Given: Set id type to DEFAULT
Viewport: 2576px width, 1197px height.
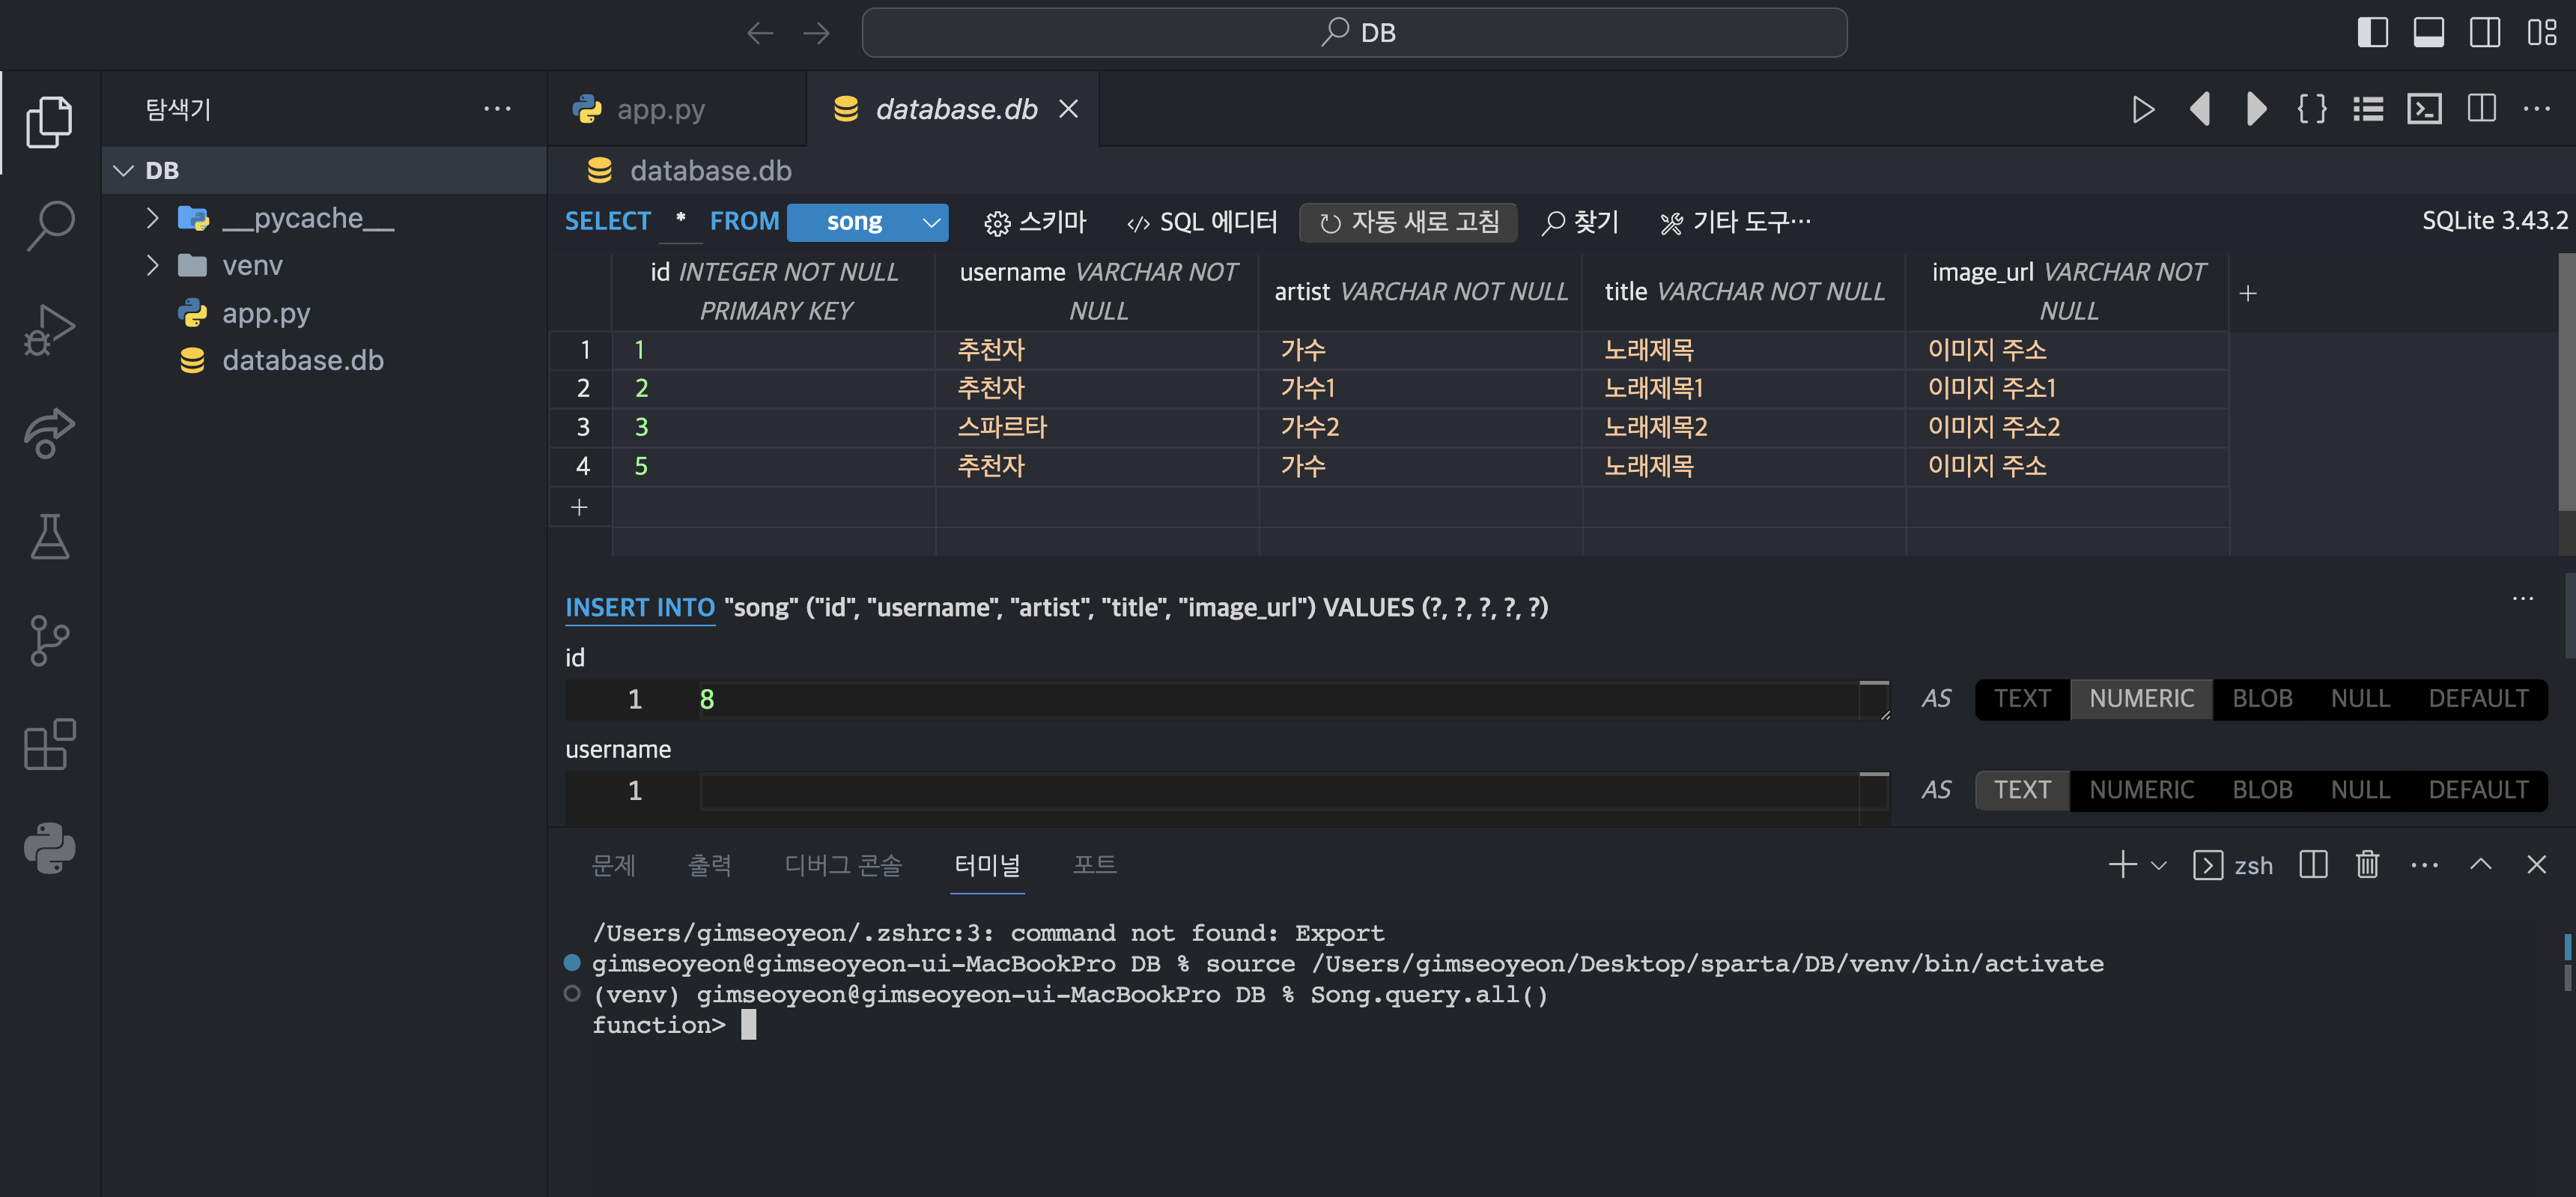Looking at the screenshot, I should 2478,699.
